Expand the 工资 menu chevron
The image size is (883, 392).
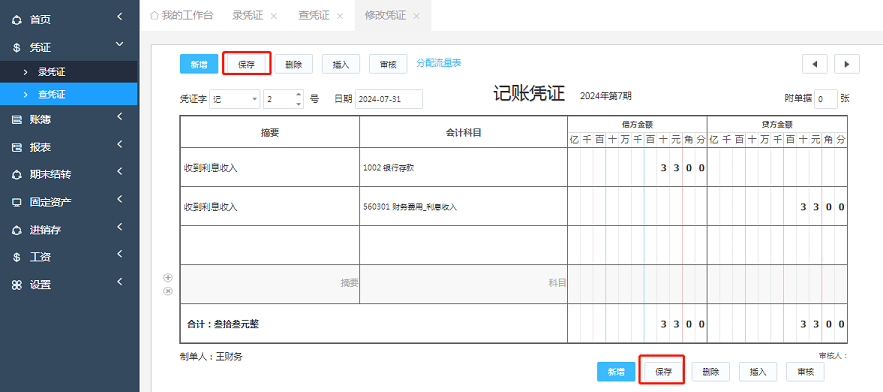pos(120,255)
